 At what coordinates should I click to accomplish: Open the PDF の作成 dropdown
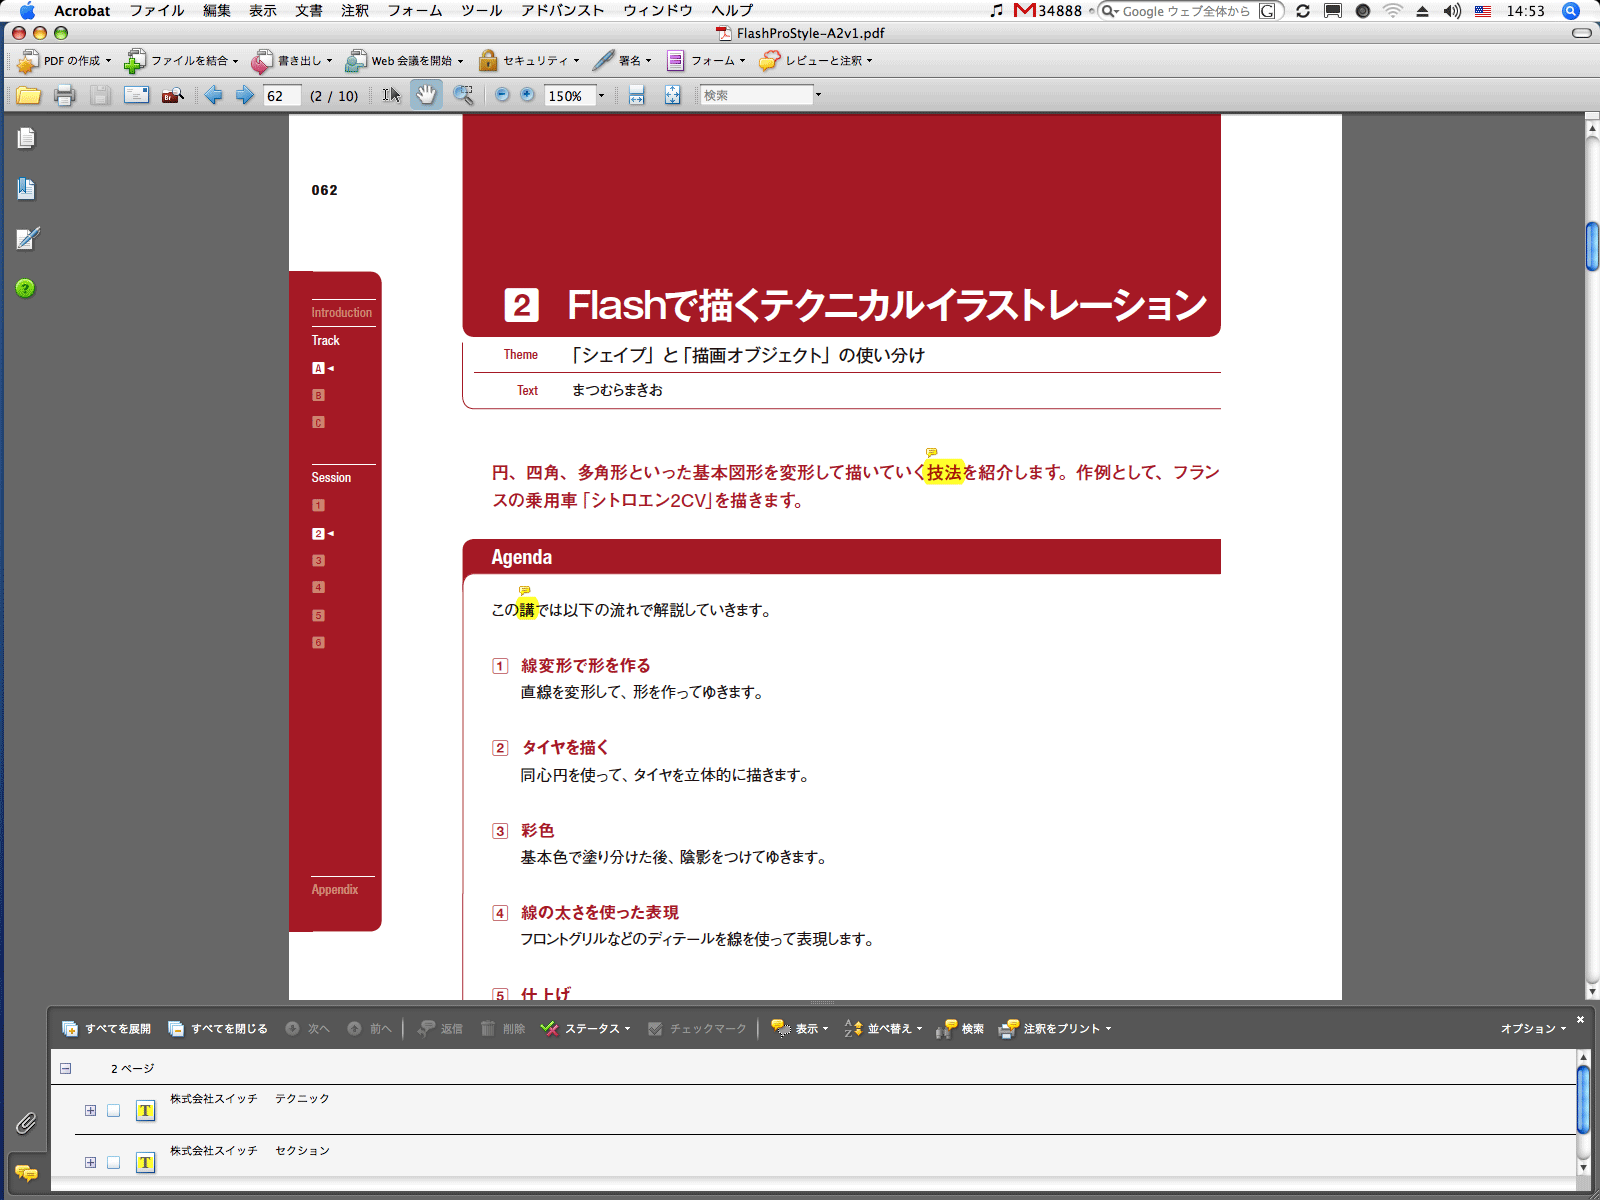(64, 61)
